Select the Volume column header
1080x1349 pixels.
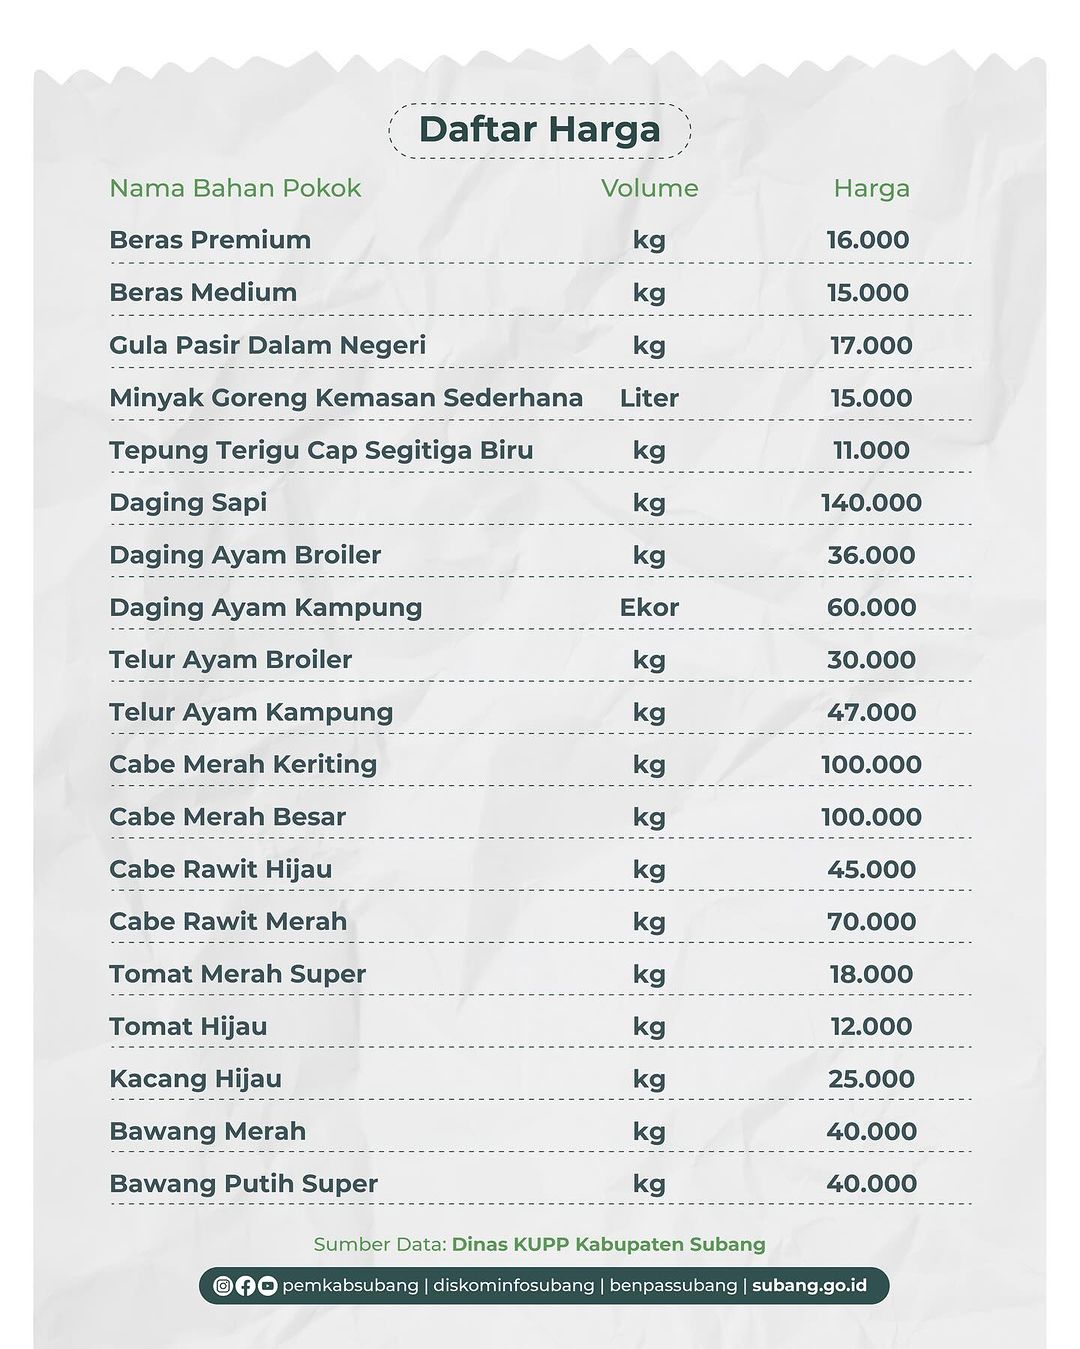(x=650, y=188)
